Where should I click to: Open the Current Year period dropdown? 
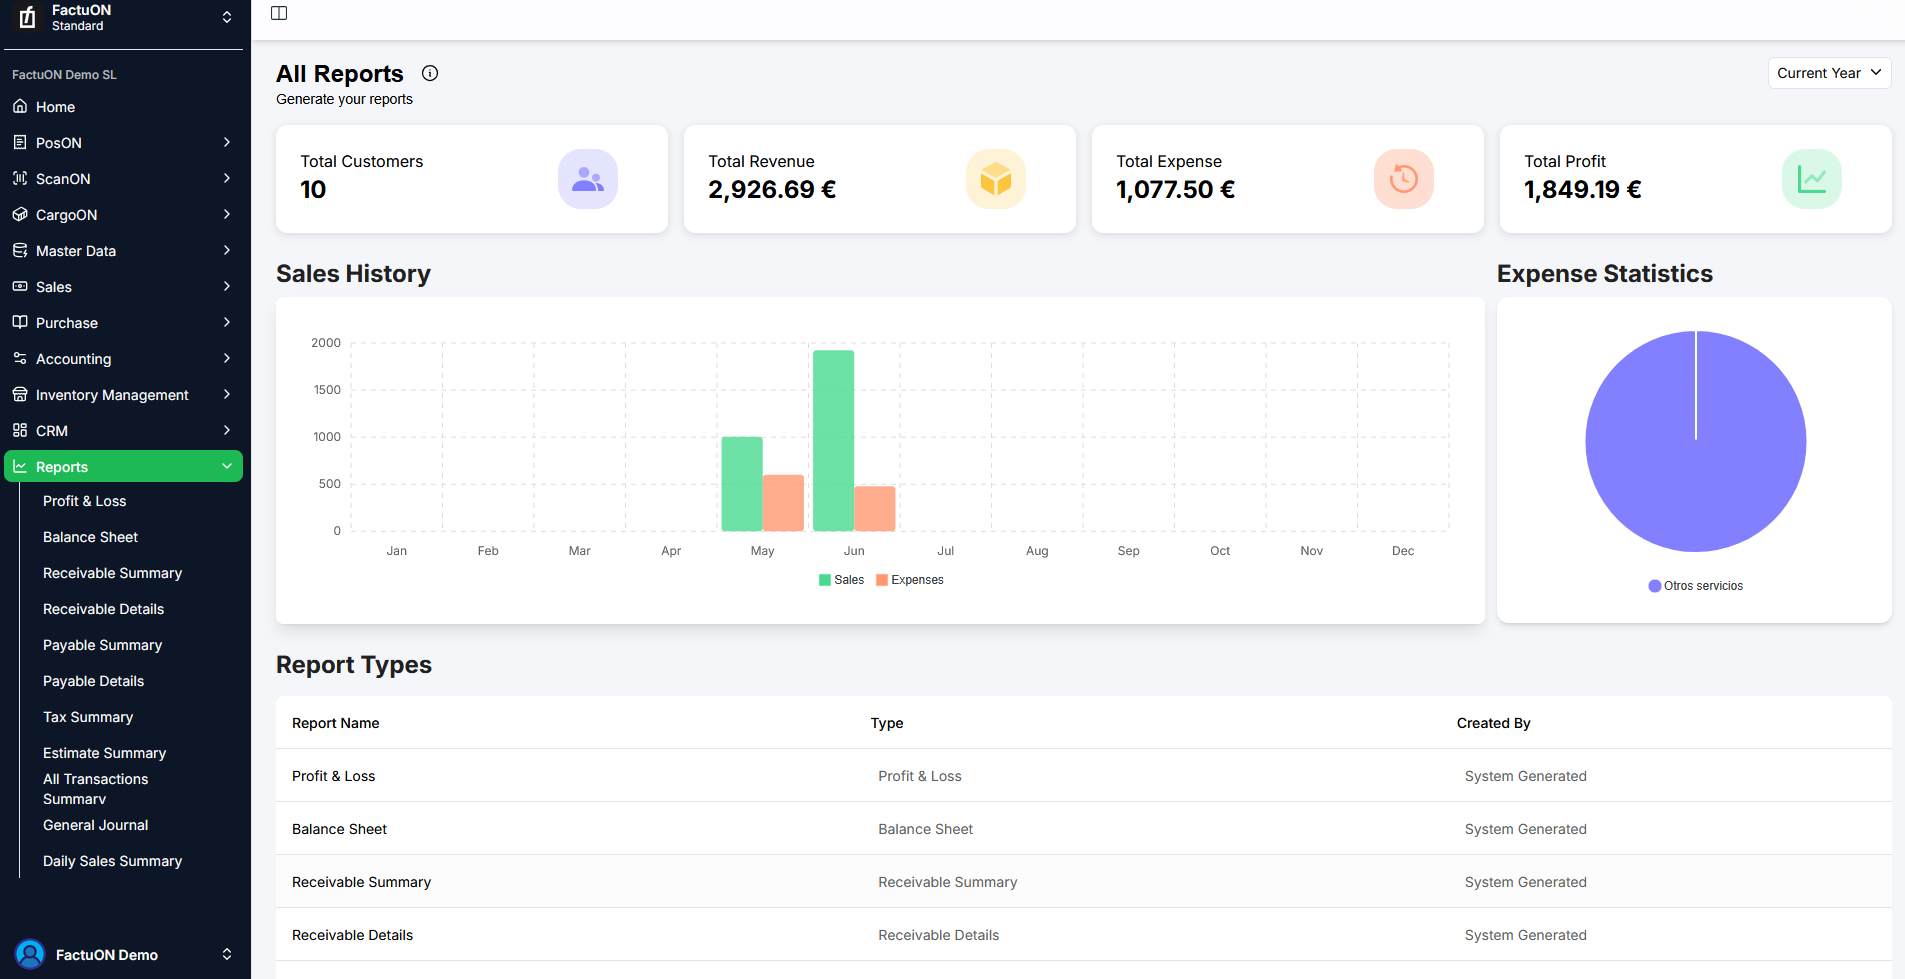[1829, 73]
